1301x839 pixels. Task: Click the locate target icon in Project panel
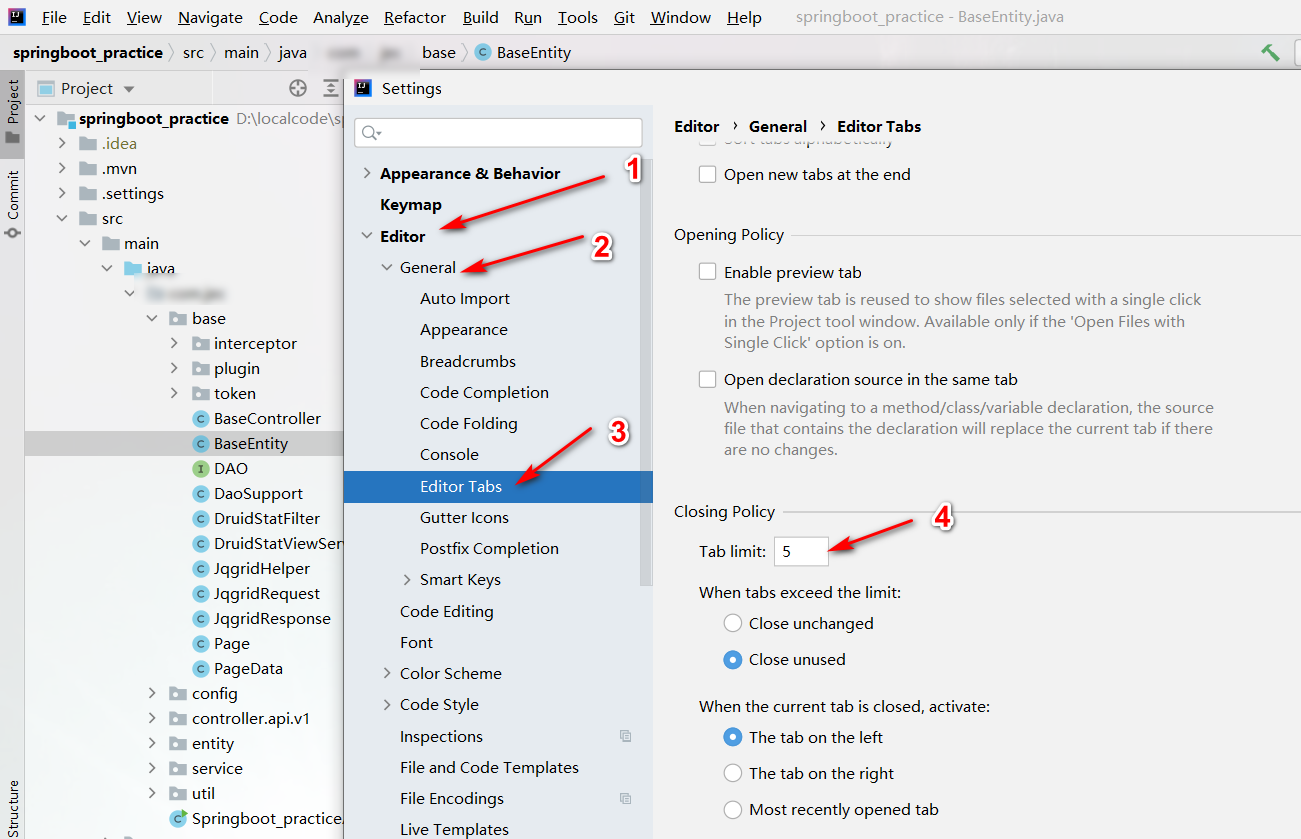pos(297,89)
